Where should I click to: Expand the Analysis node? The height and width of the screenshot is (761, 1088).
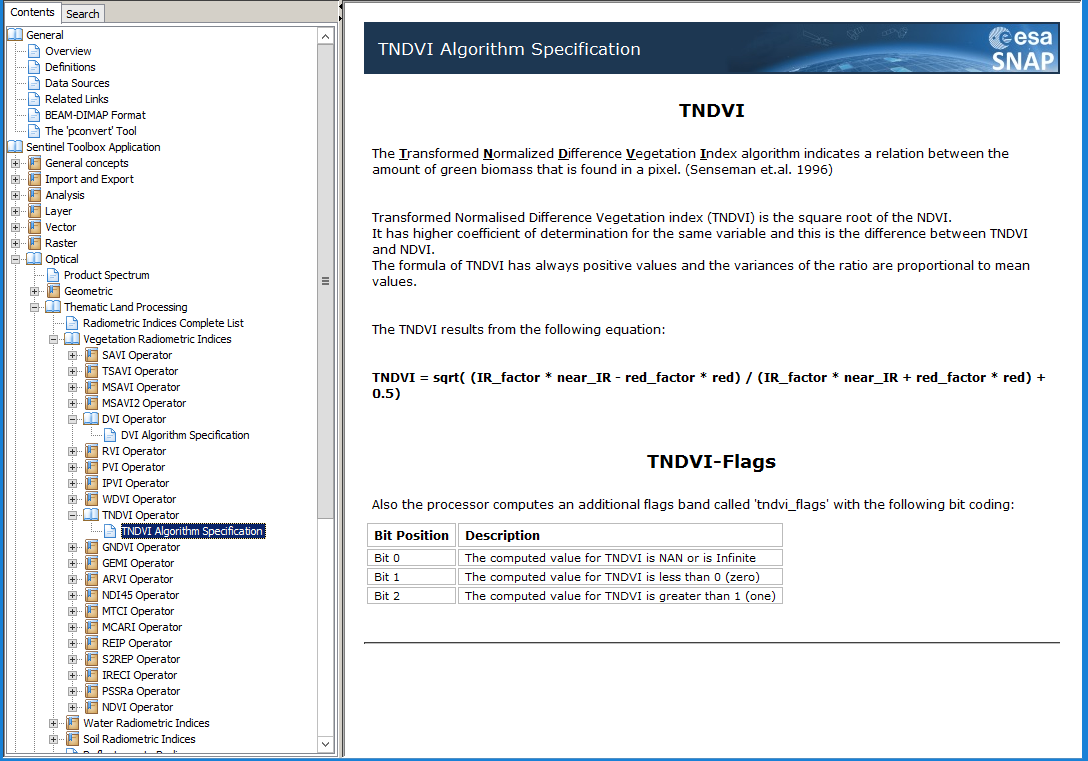click(15, 196)
